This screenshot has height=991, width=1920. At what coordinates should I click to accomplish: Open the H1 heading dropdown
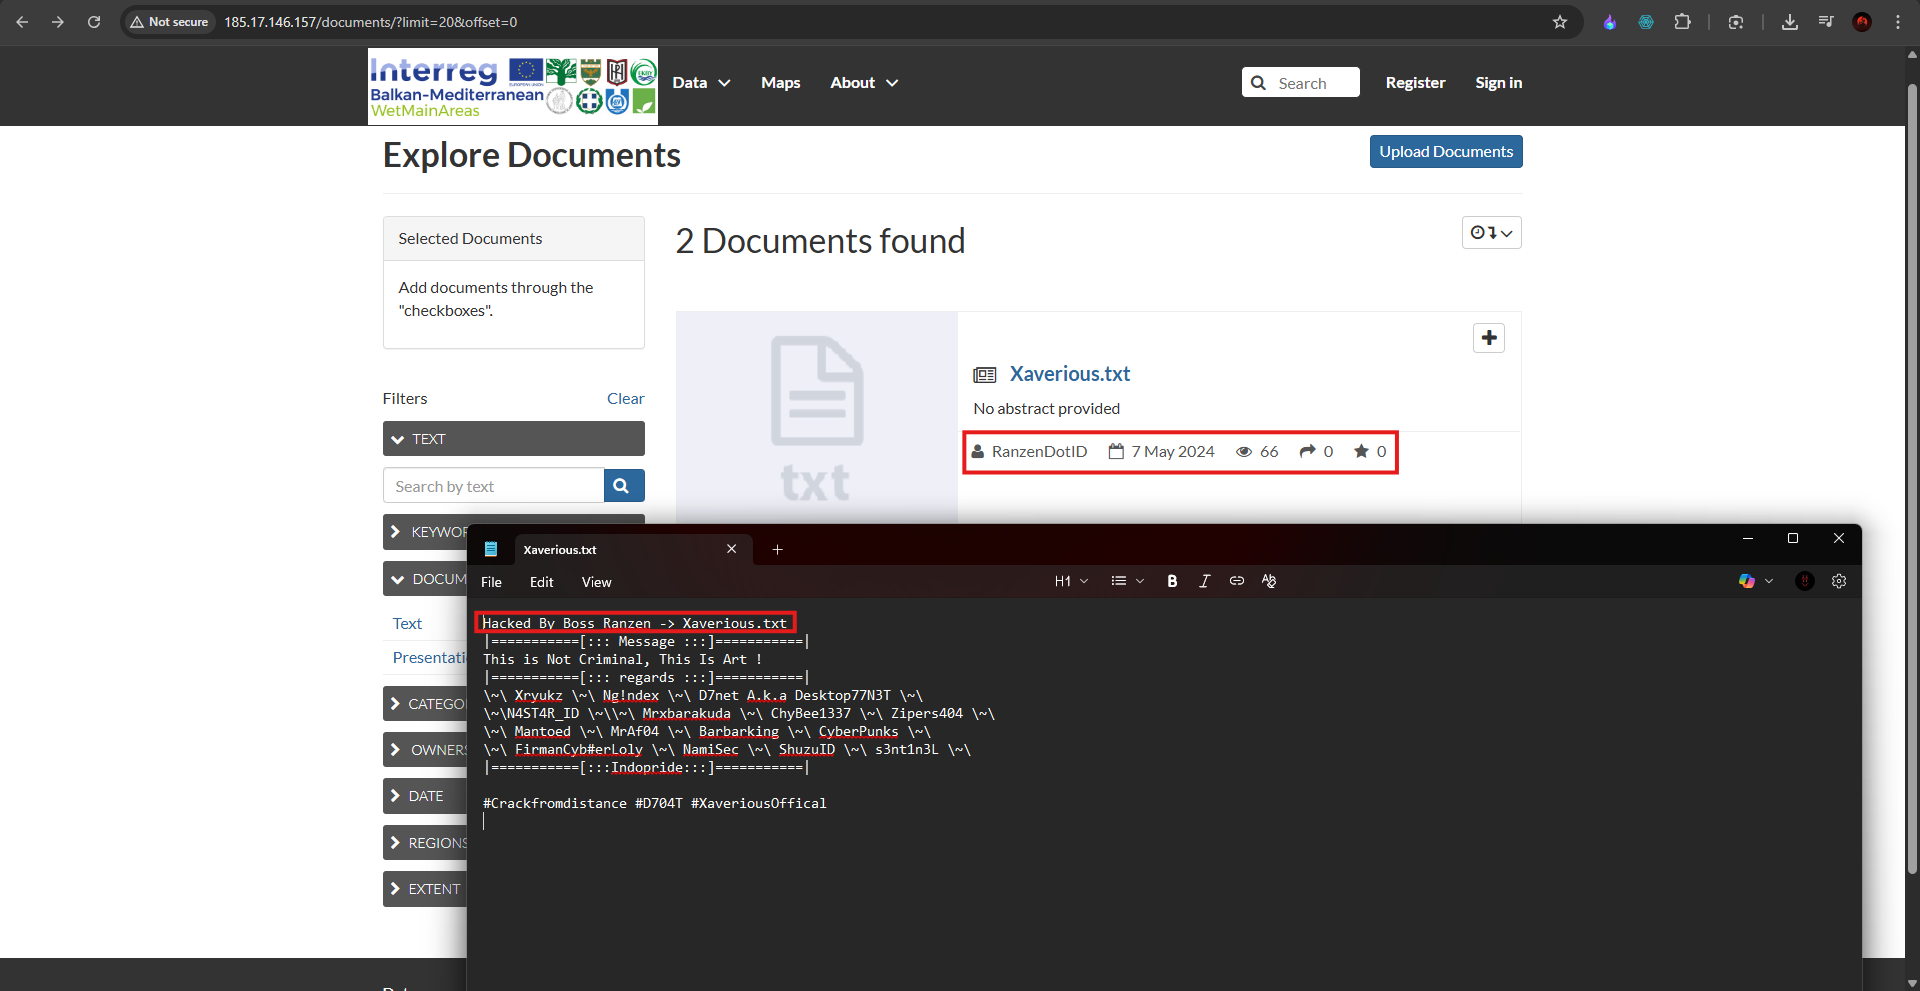coord(1071,581)
